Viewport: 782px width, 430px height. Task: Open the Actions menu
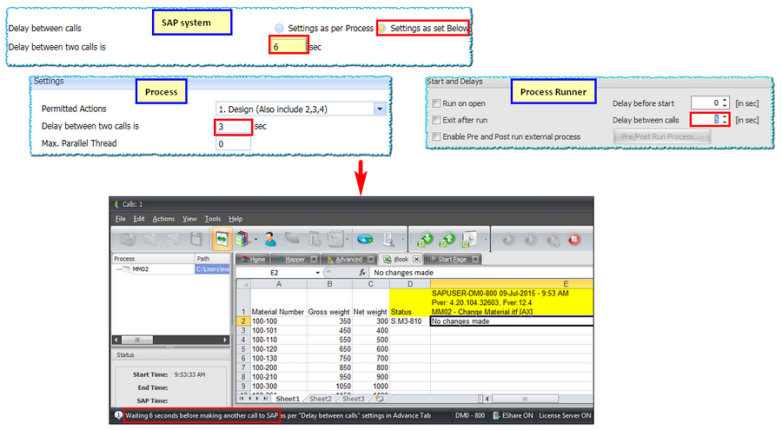pos(164,218)
